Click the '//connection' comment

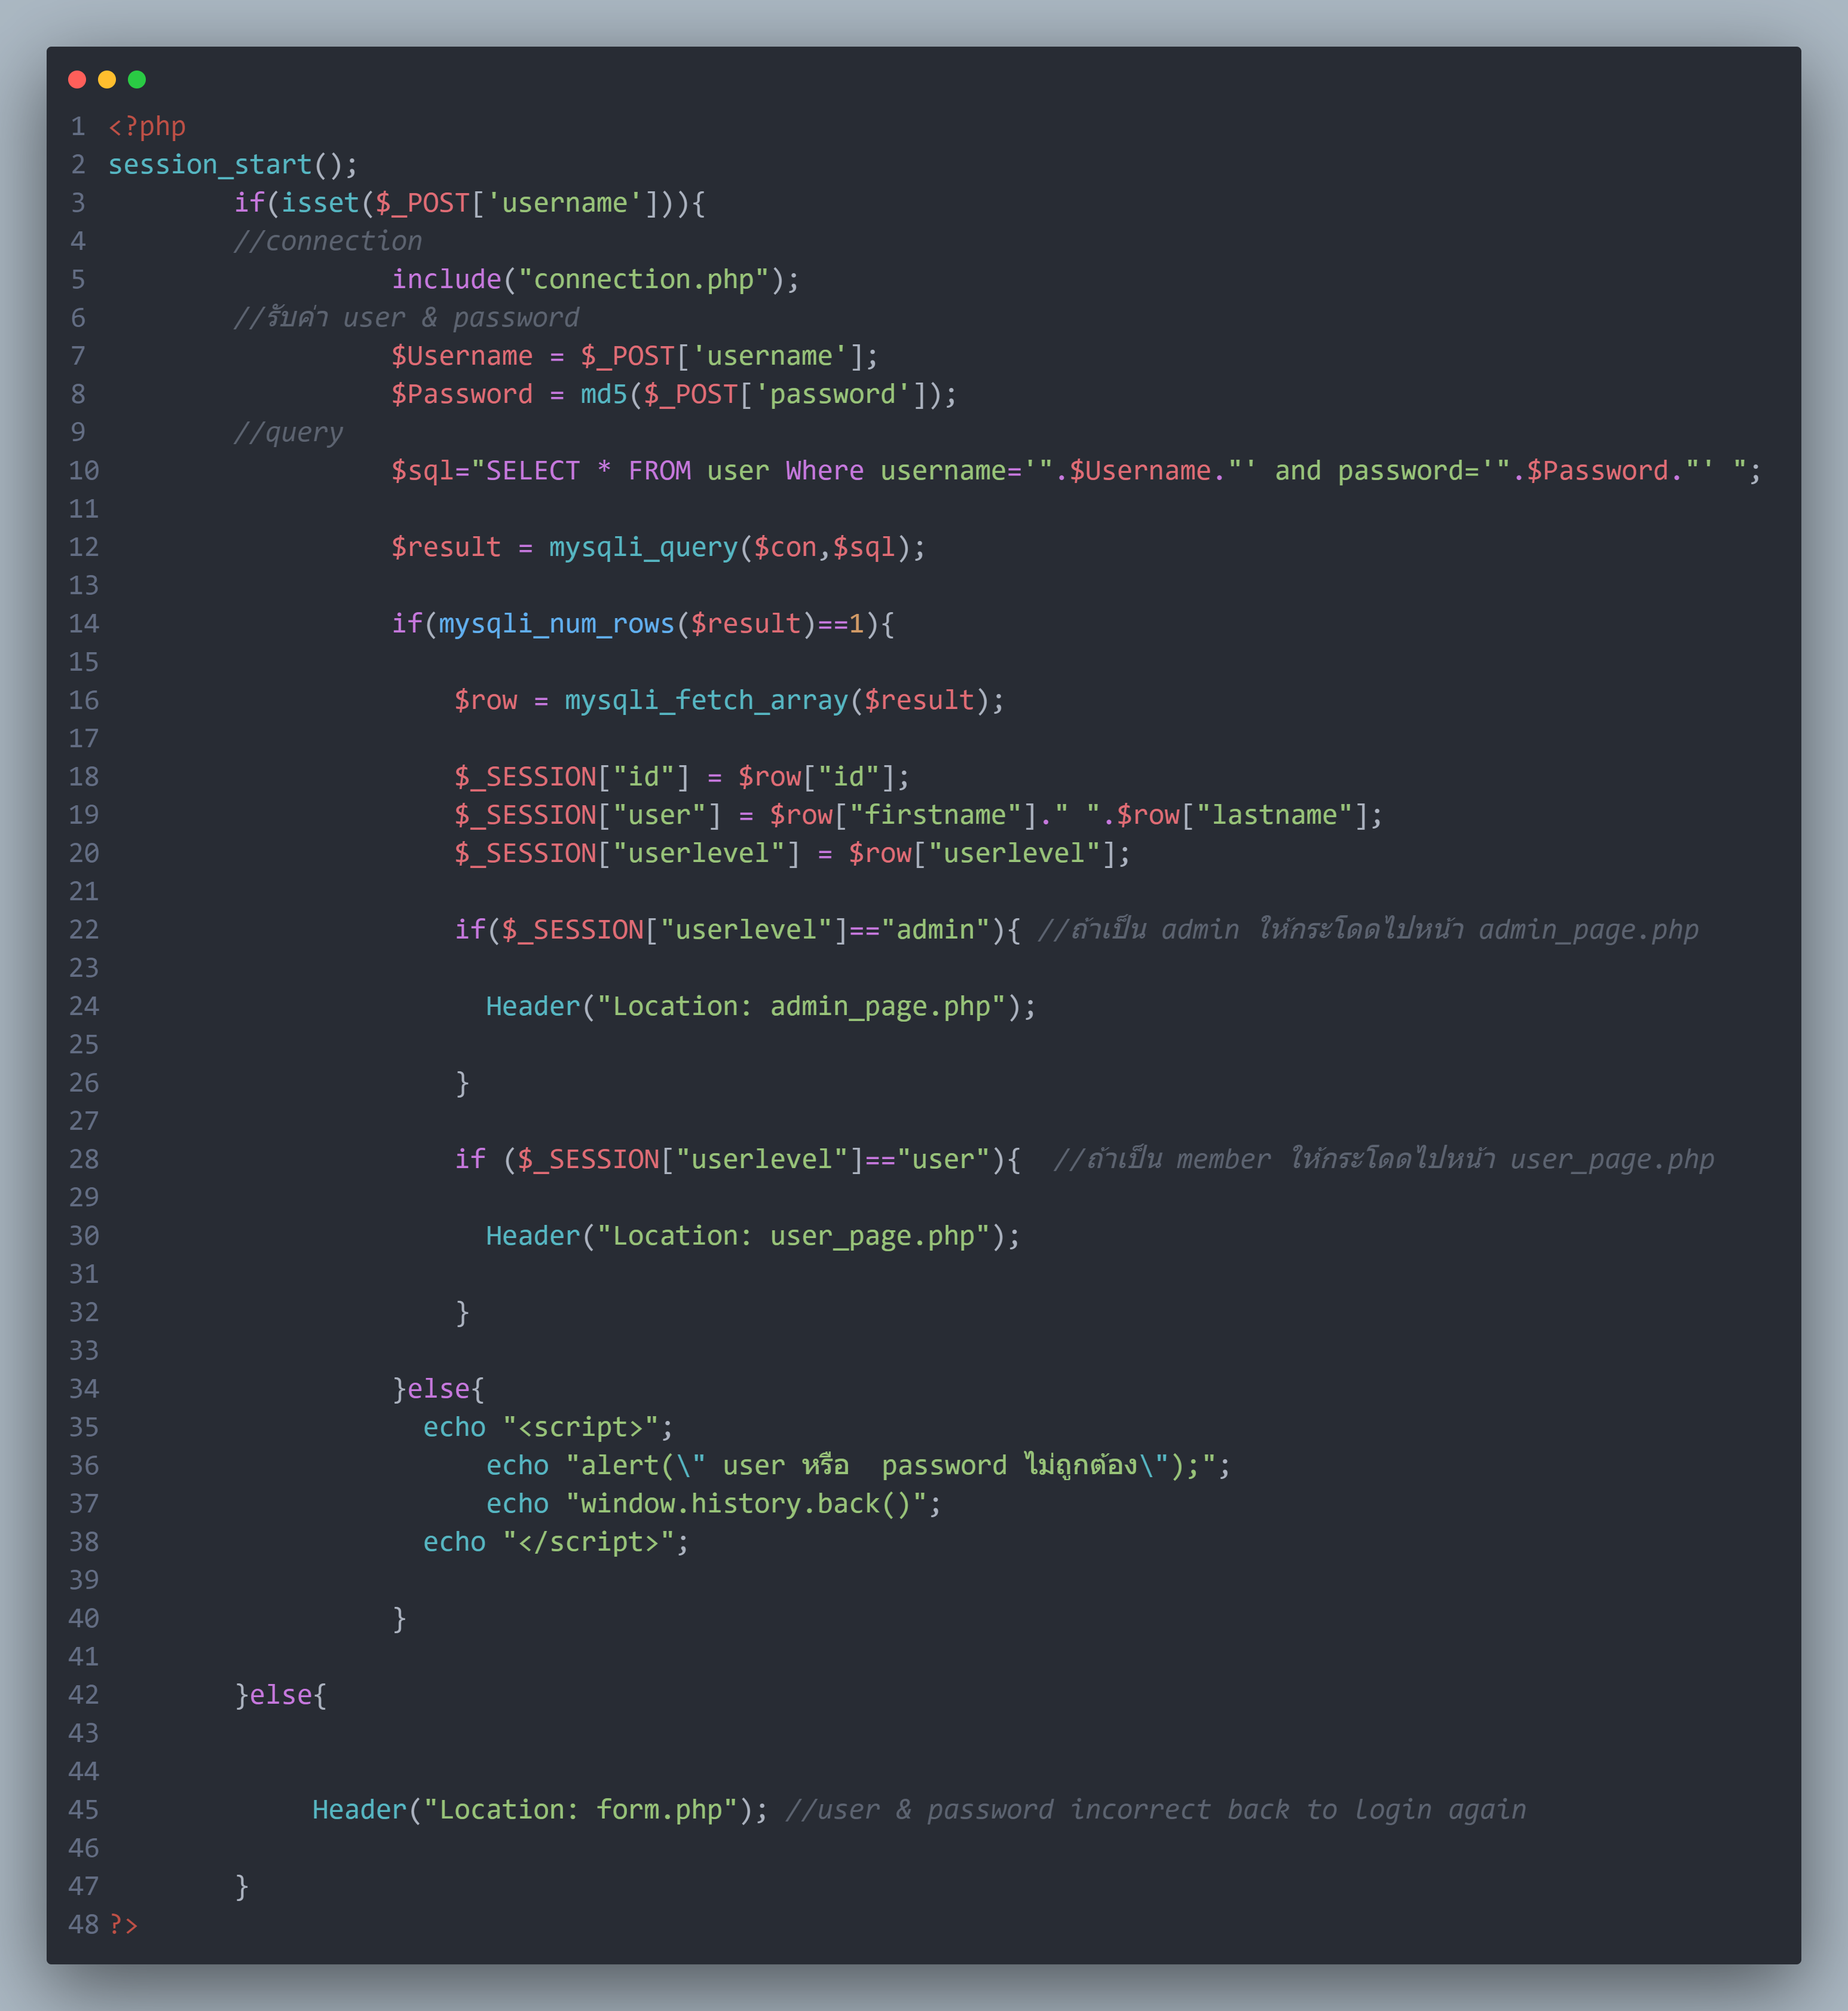click(328, 241)
